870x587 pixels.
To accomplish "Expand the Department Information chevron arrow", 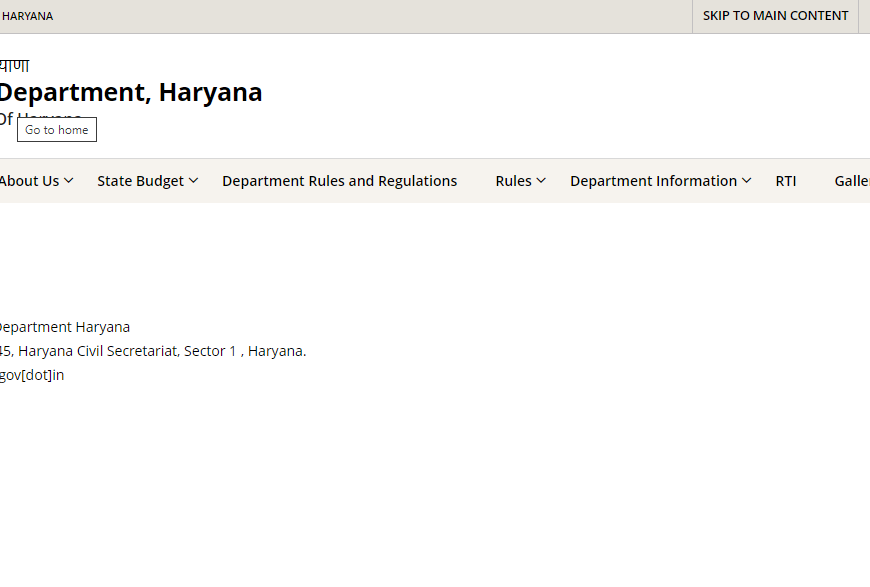I will [x=746, y=181].
